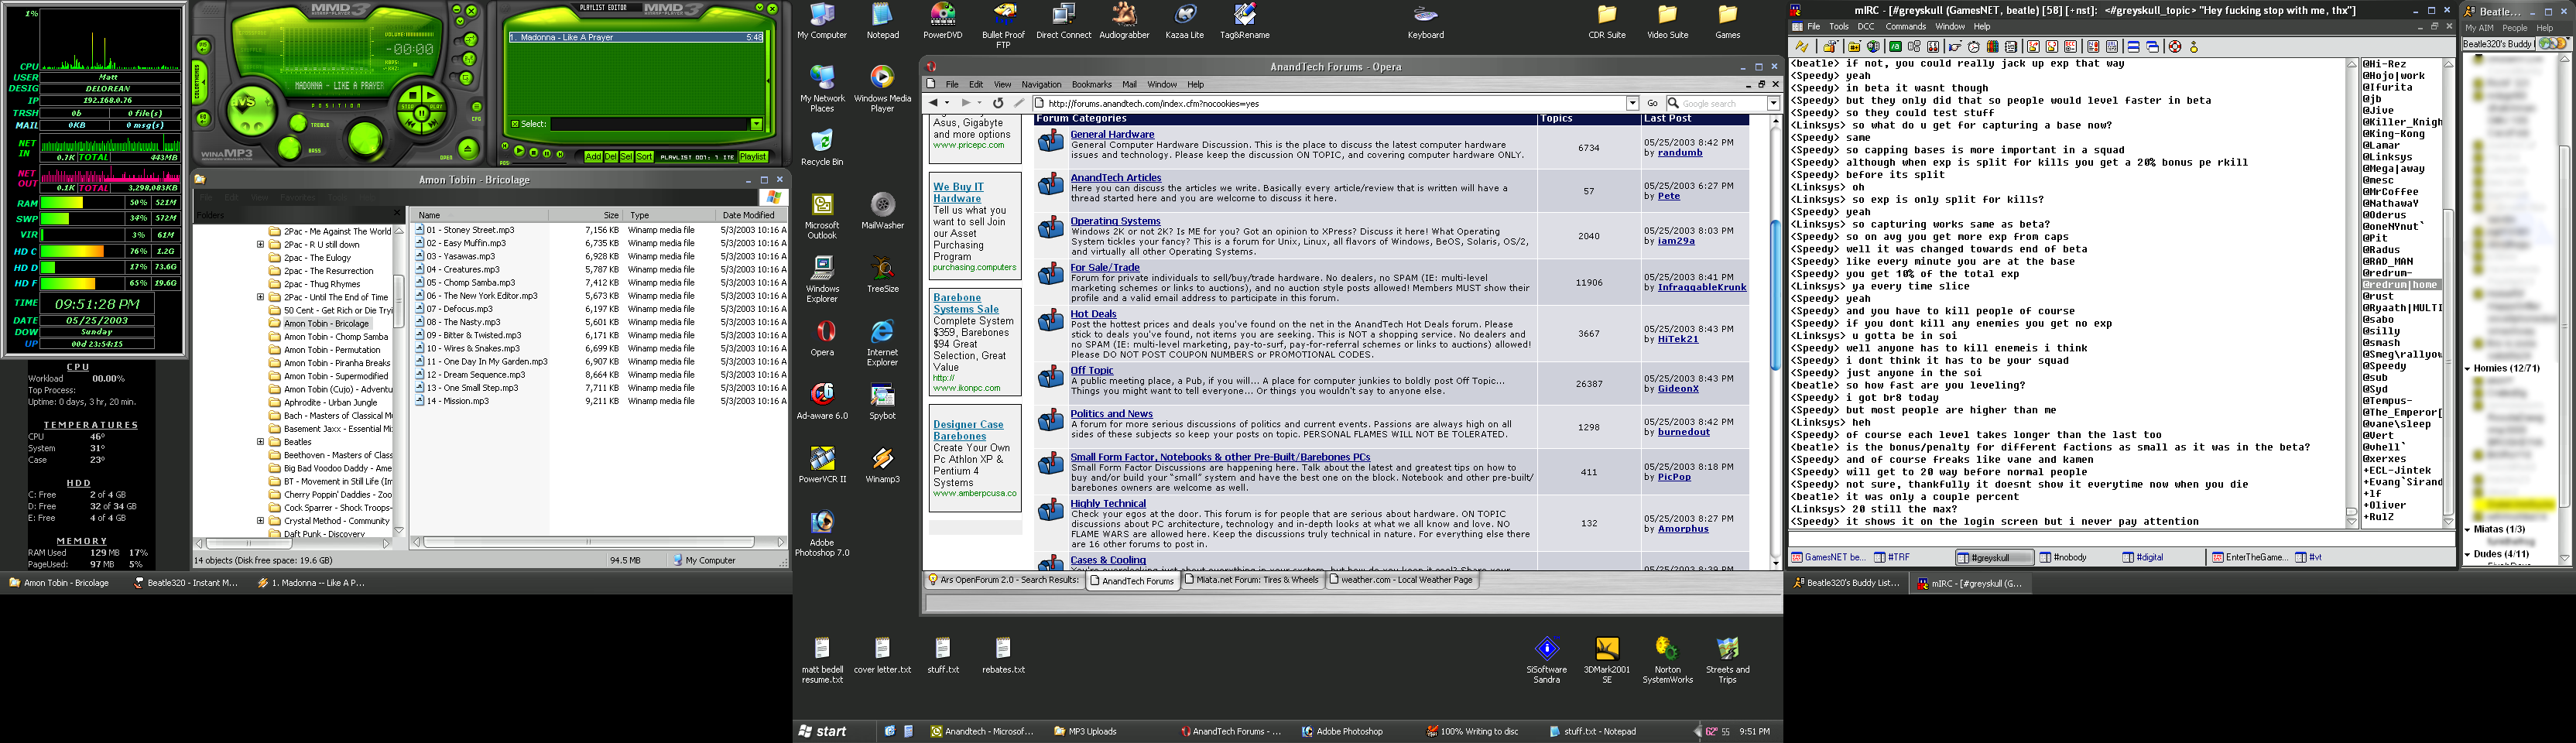Open the PowerDVD desktop icon
Screen dimensions: 2576x743
(x=942, y=21)
